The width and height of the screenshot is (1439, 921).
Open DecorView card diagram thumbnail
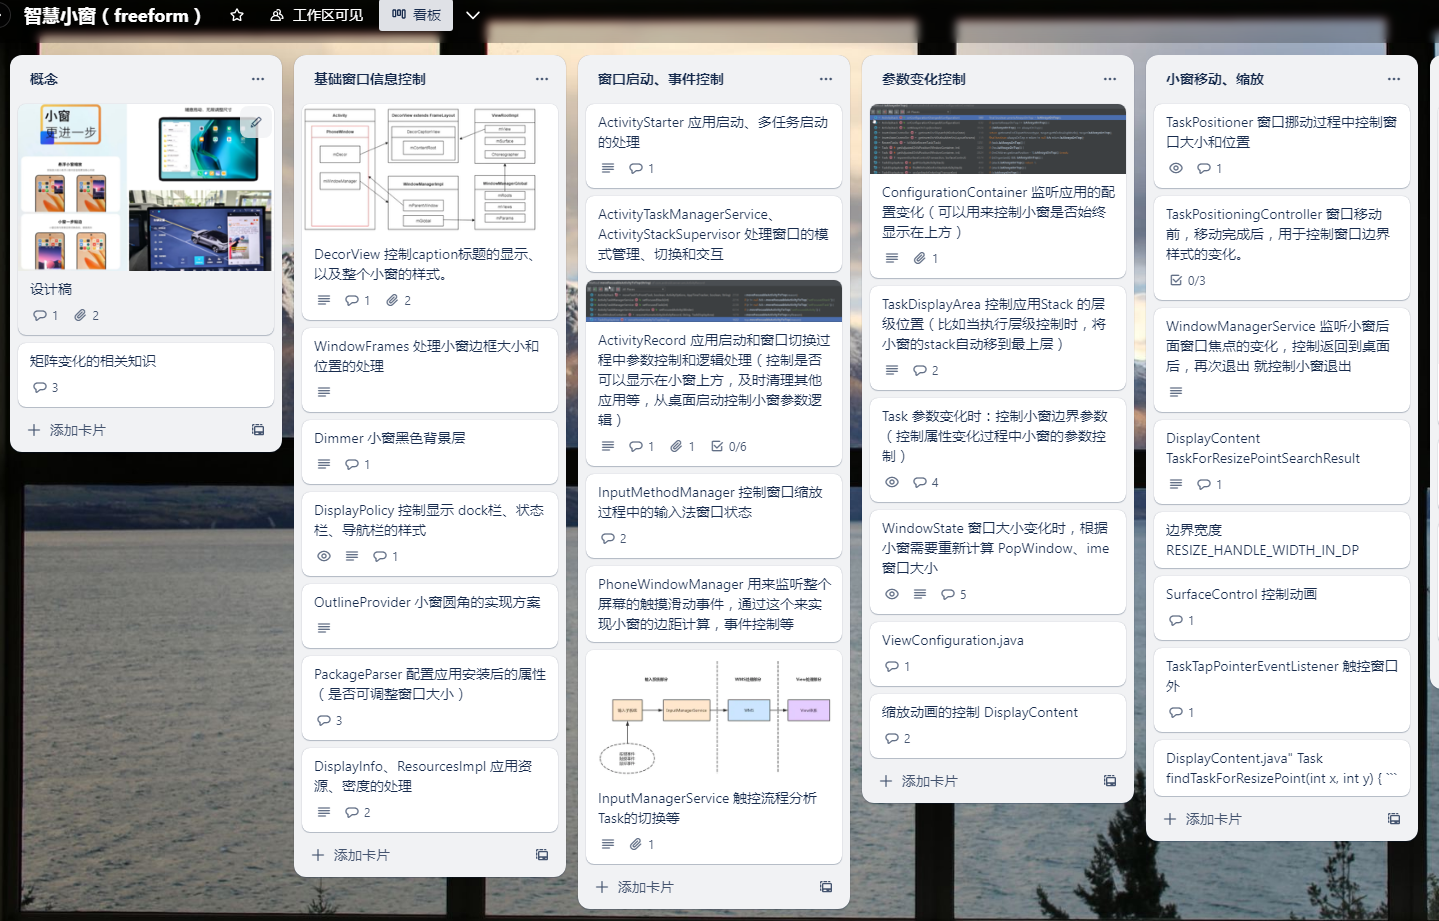pos(430,170)
